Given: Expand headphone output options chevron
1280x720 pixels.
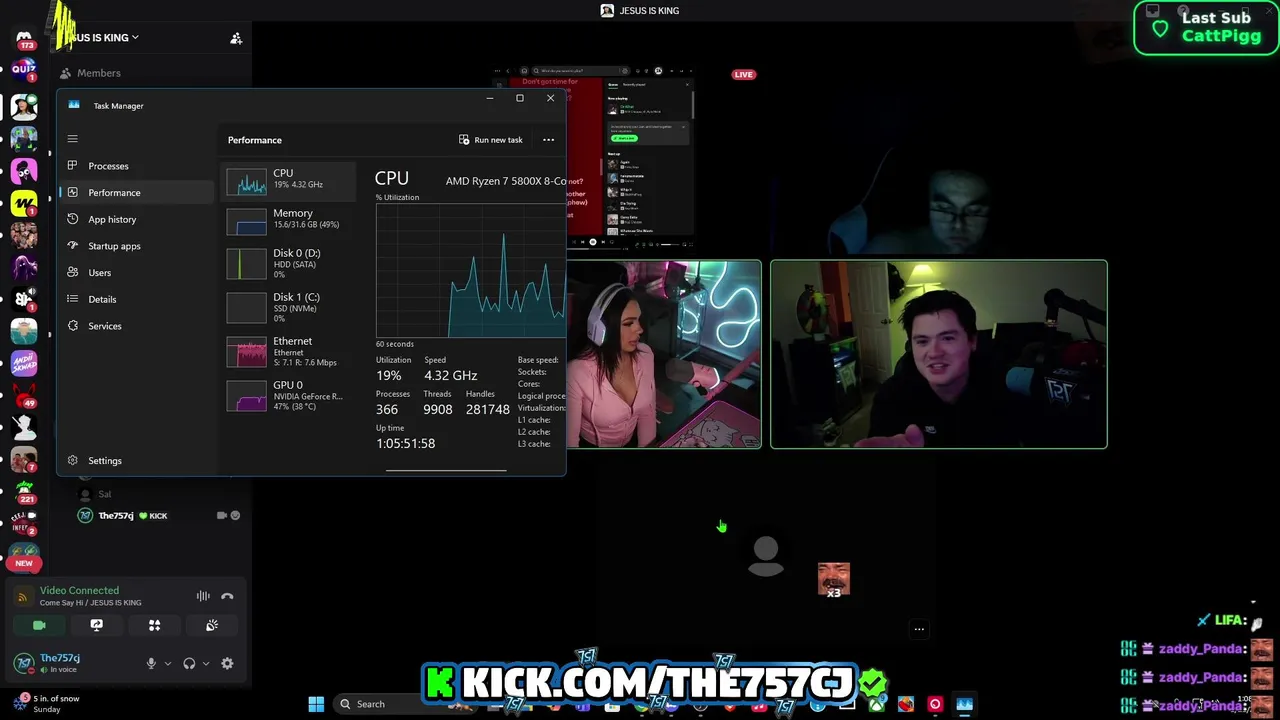Looking at the screenshot, I should [206, 663].
